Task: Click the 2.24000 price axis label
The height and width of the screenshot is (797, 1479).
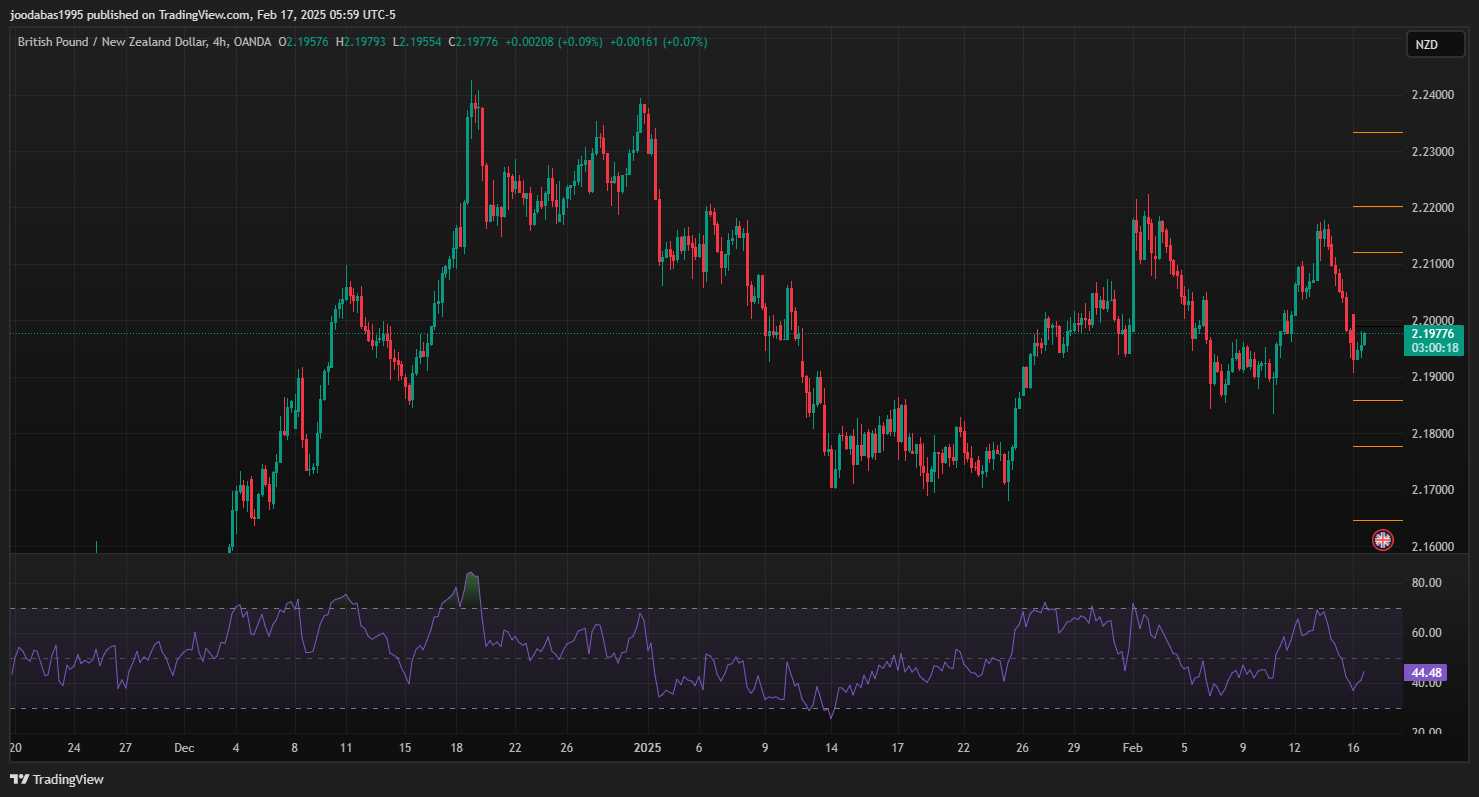Action: coord(1431,95)
